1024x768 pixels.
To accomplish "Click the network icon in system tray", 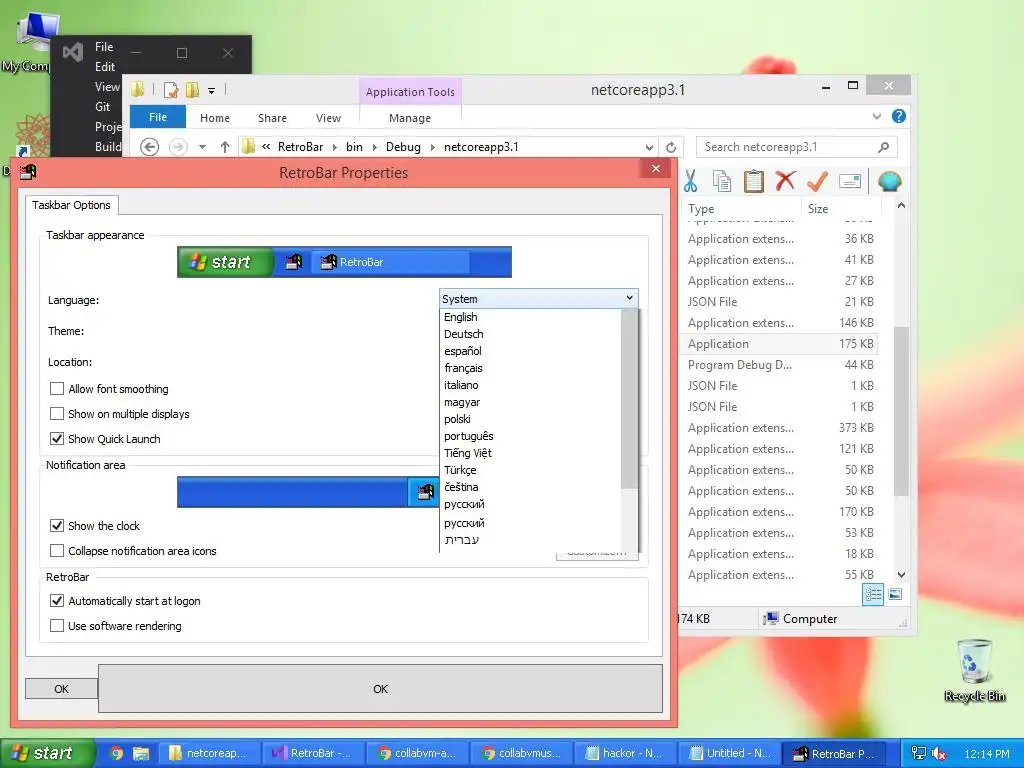I will (918, 753).
